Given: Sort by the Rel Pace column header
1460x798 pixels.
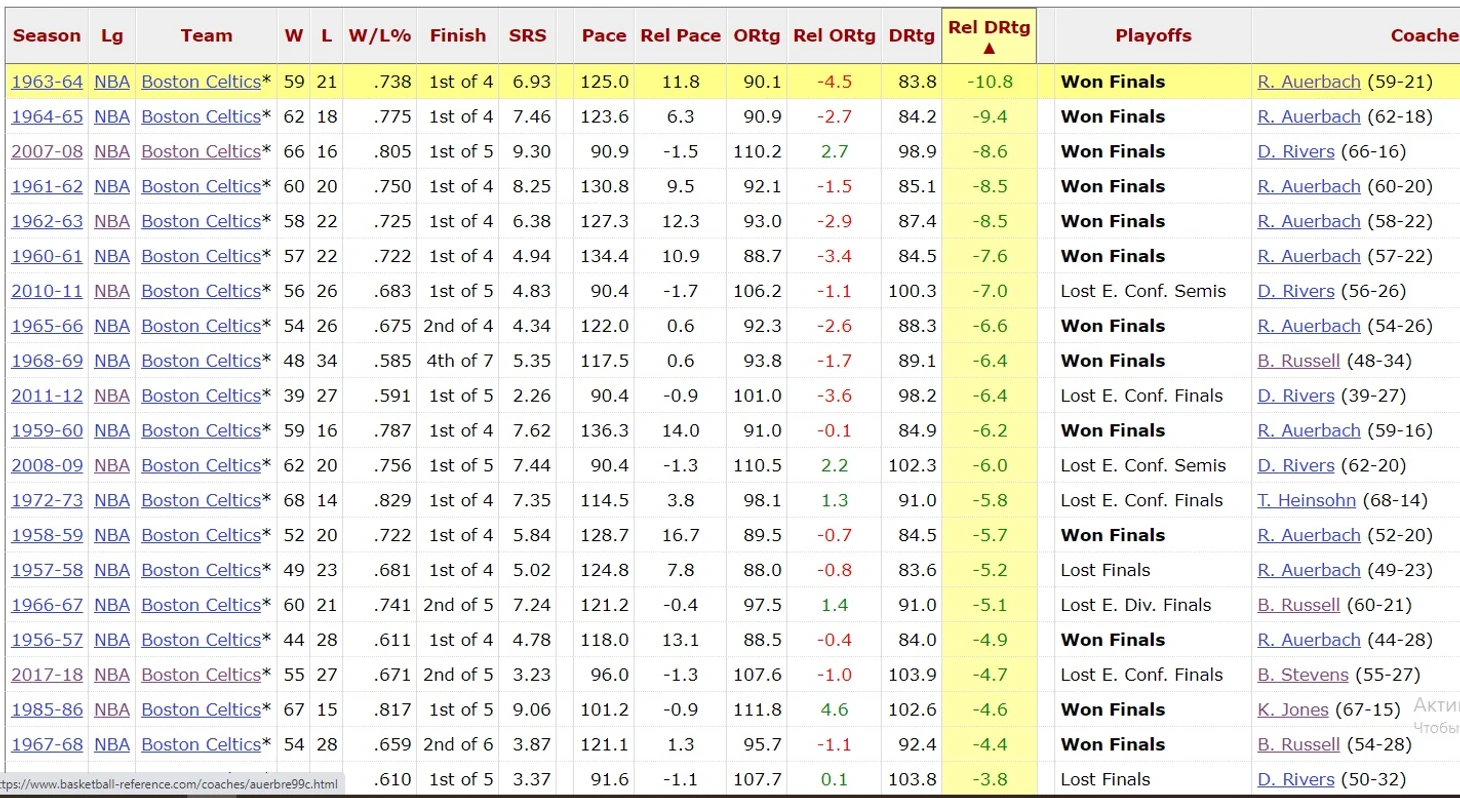Looking at the screenshot, I should tap(680, 35).
